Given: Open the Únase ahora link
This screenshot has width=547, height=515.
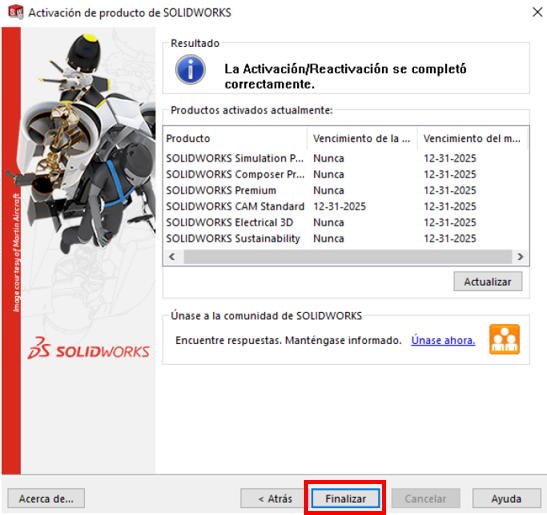Looking at the screenshot, I should (443, 340).
